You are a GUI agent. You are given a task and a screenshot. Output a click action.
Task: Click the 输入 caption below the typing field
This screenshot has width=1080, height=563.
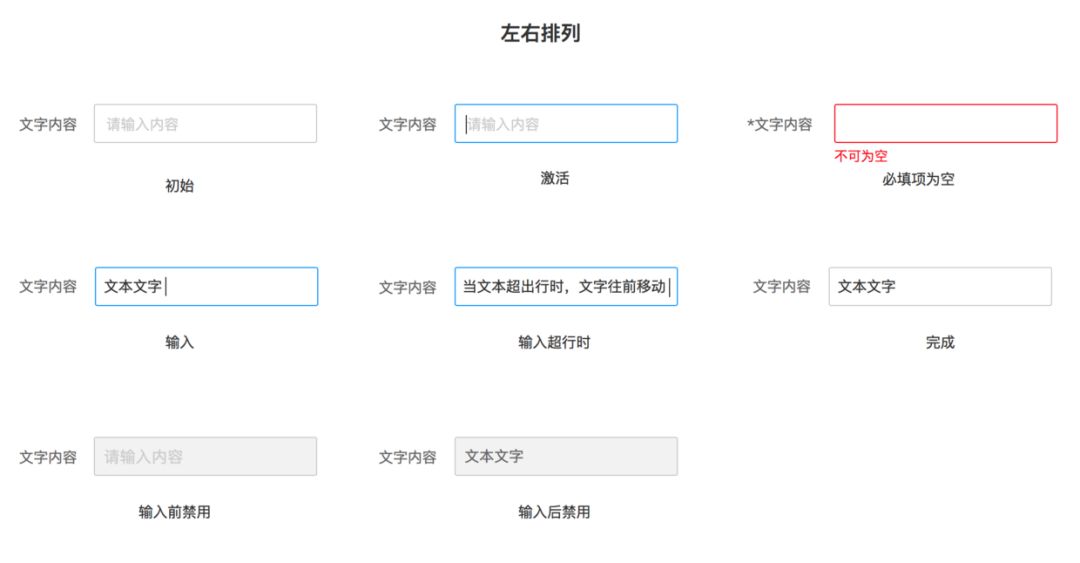pyautogui.click(x=179, y=342)
